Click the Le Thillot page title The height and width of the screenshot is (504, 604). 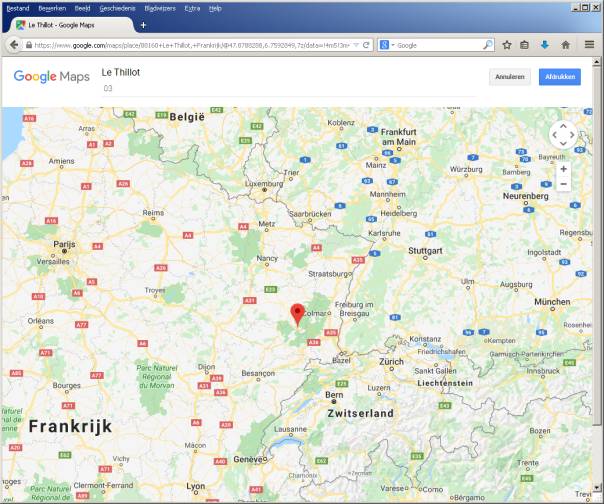[x=121, y=72]
